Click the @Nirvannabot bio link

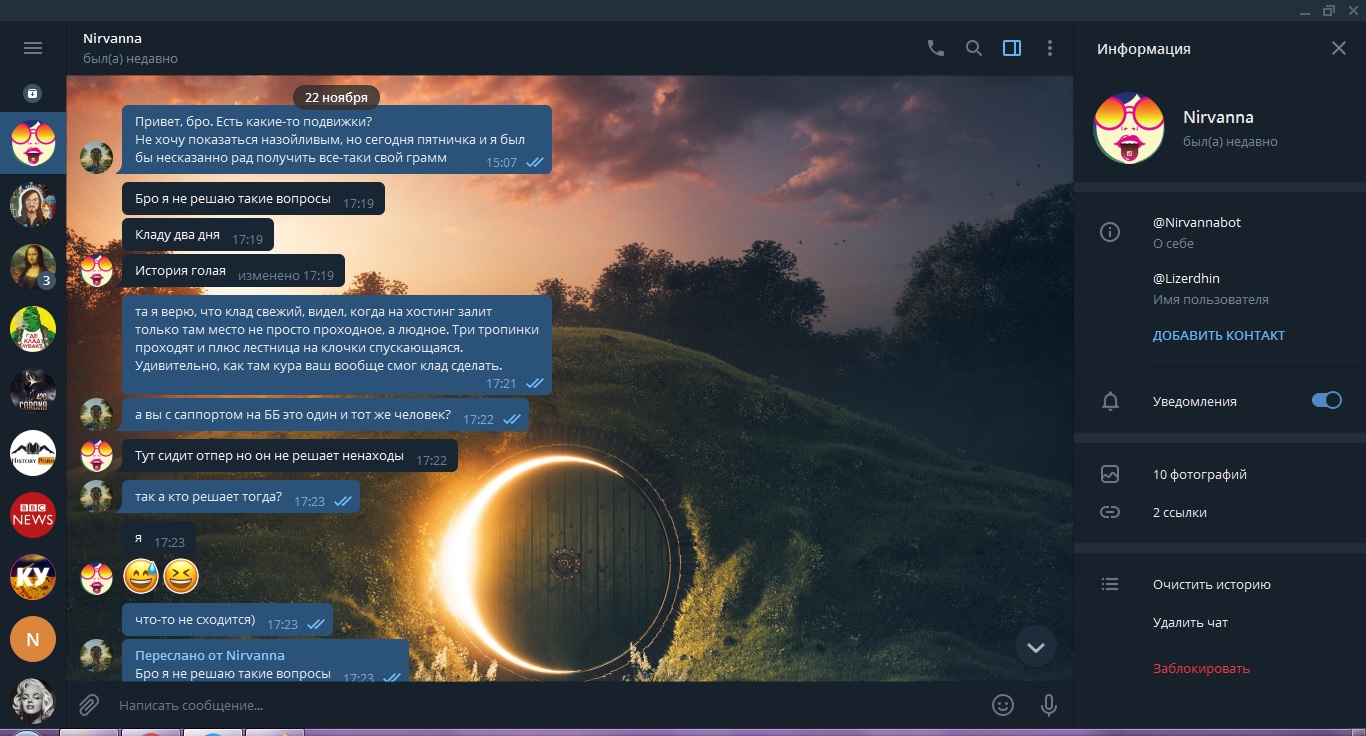(x=1197, y=222)
